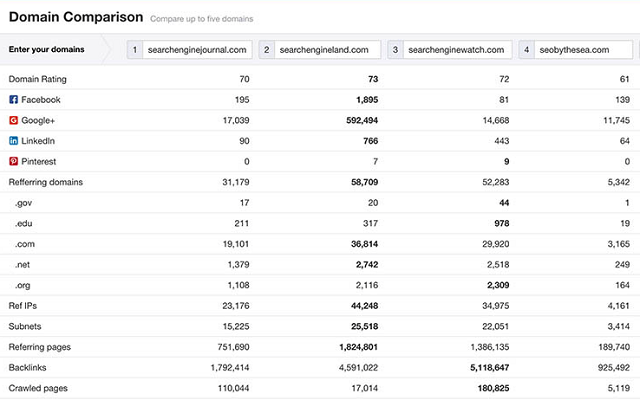Click Ref IPs value 34,975
Image resolution: width=640 pixels, height=400 pixels.
496,306
